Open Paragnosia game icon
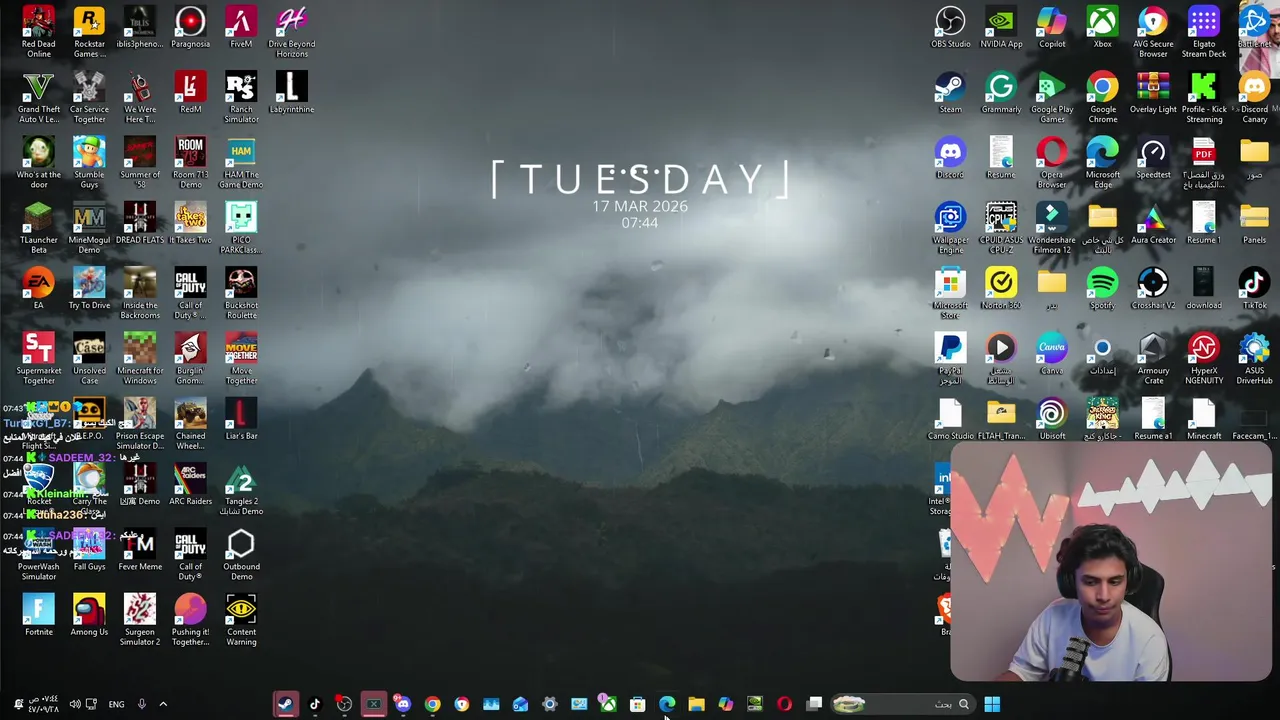 point(190,28)
